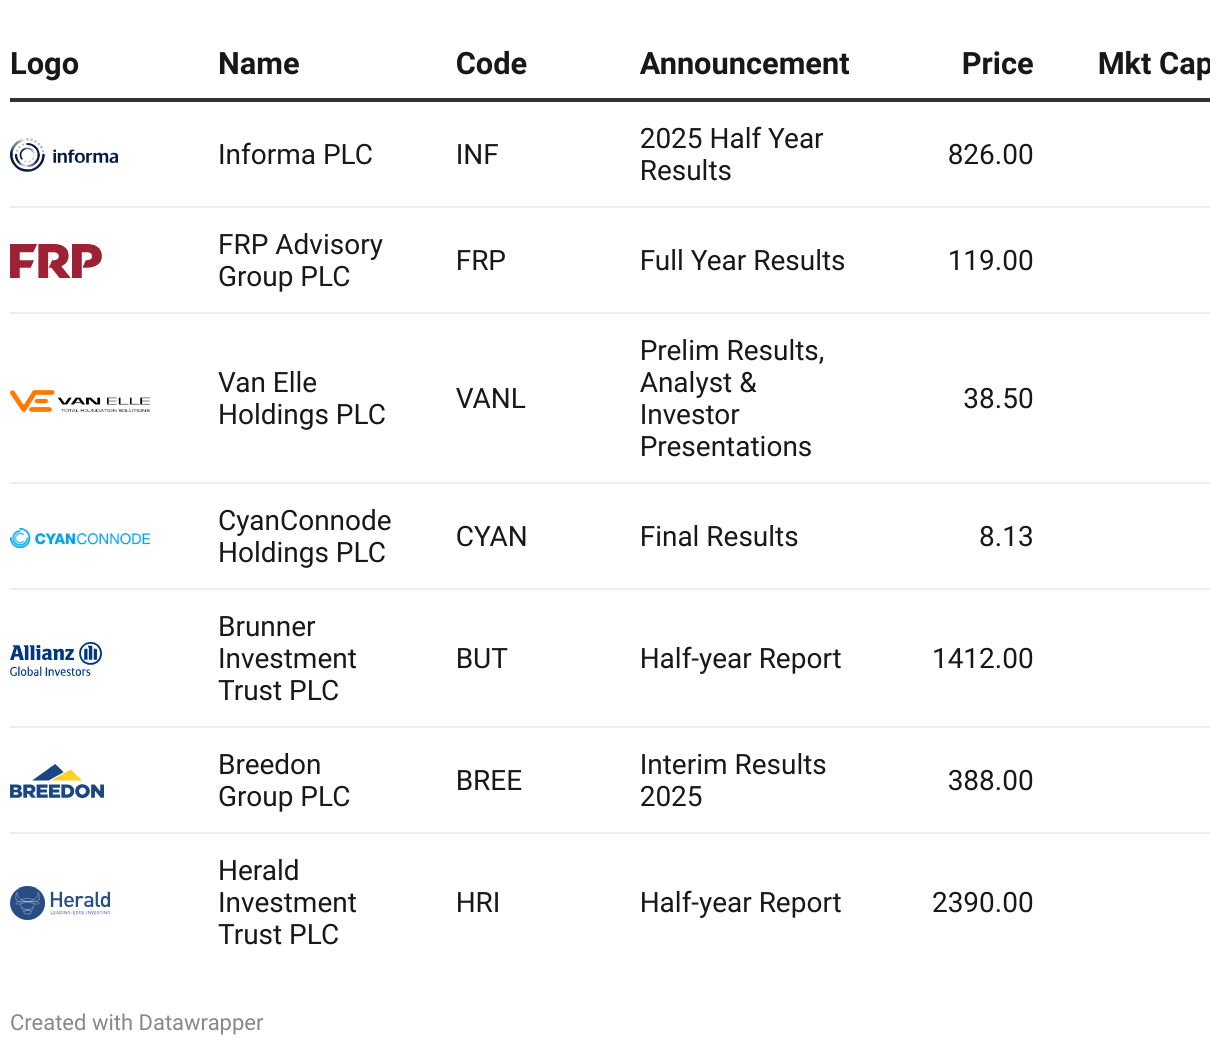Click the Logo column header
Screen dimensions: 1220x1046
point(44,64)
